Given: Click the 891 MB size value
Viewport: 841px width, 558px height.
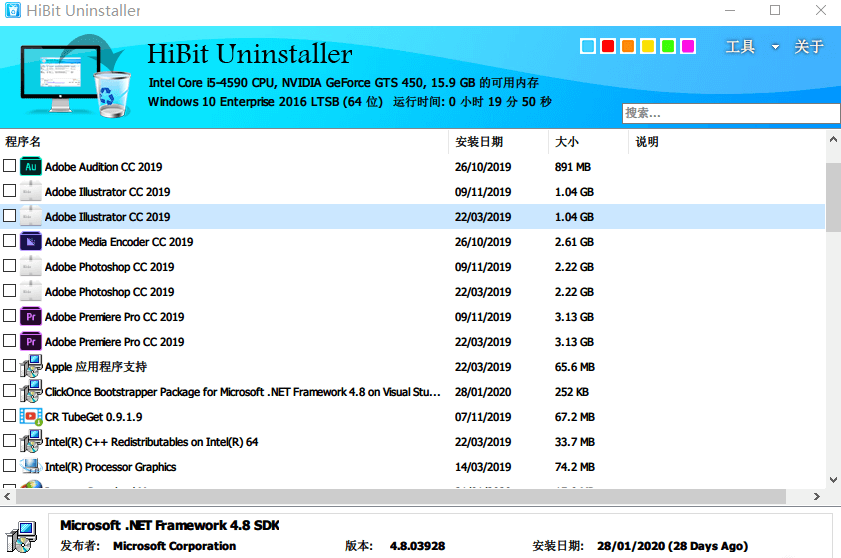Looking at the screenshot, I should click(573, 167).
